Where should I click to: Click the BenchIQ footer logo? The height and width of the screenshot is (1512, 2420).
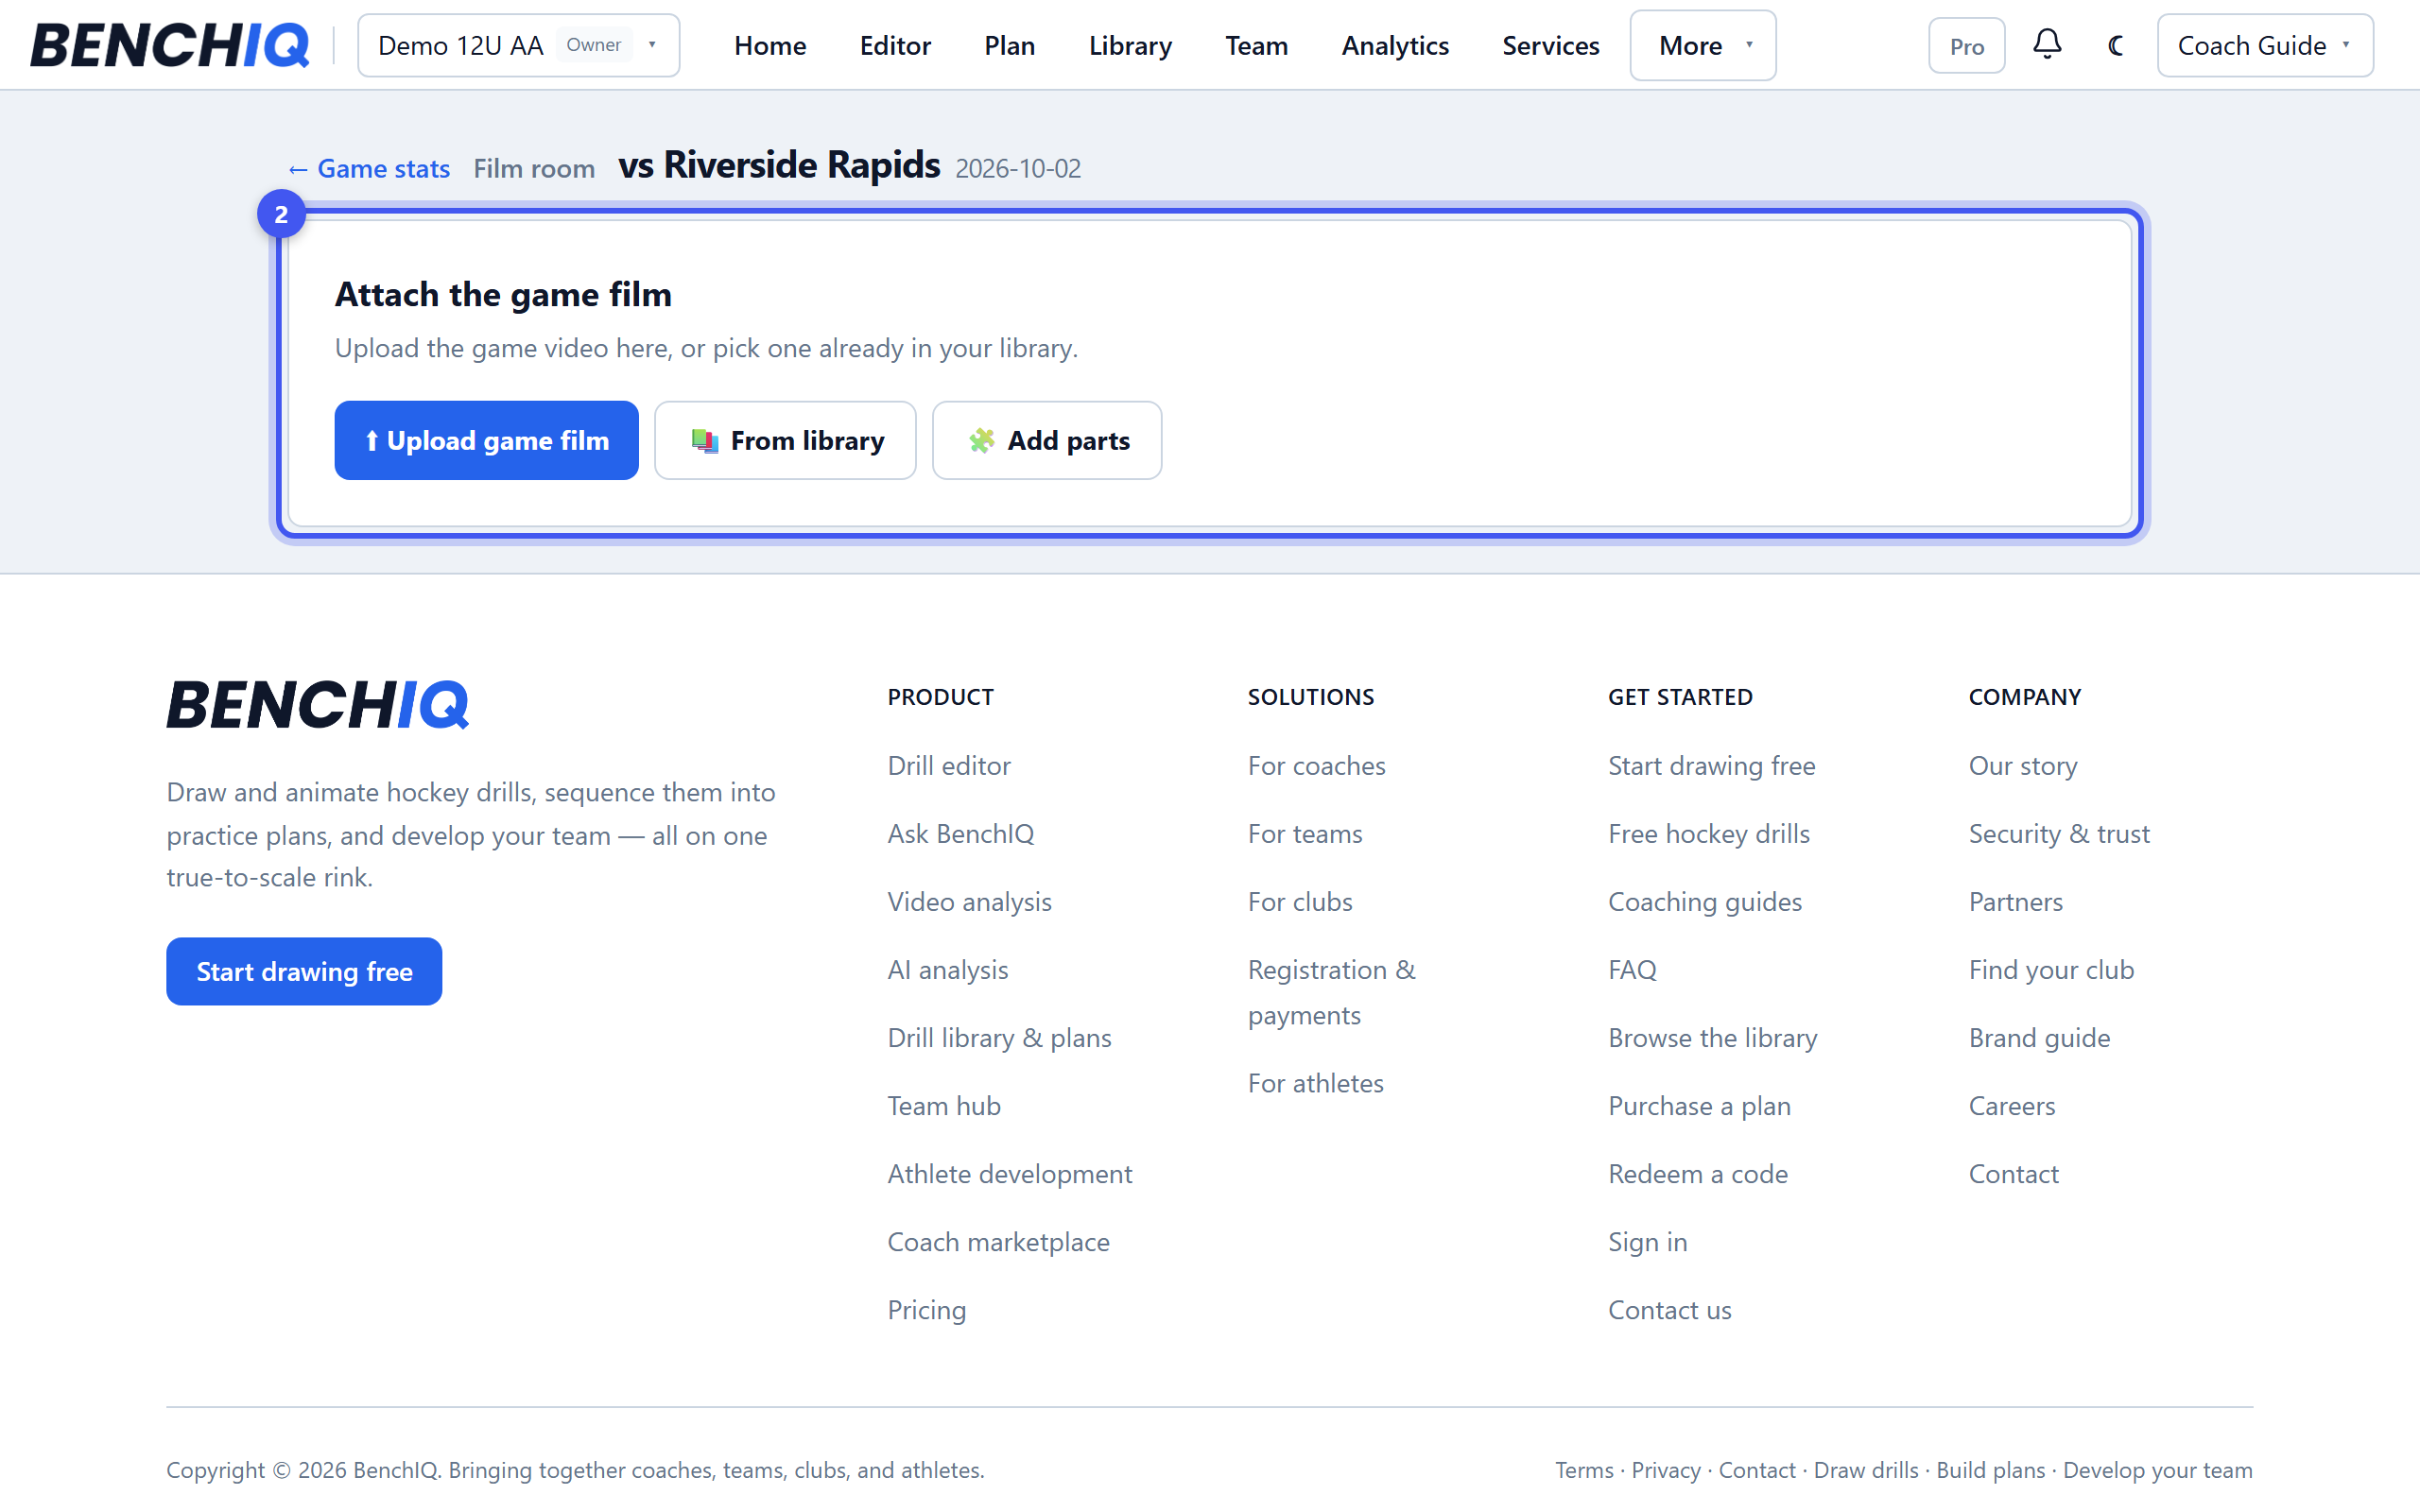coord(317,704)
